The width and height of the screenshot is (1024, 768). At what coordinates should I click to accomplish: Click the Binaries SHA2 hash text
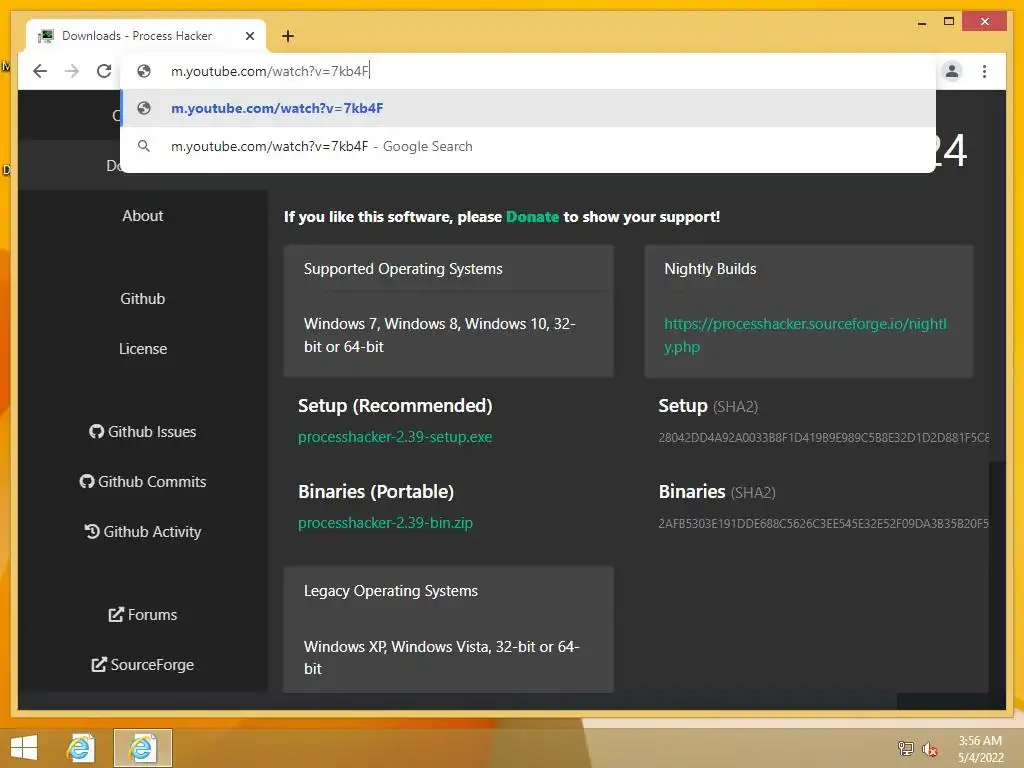[824, 524]
